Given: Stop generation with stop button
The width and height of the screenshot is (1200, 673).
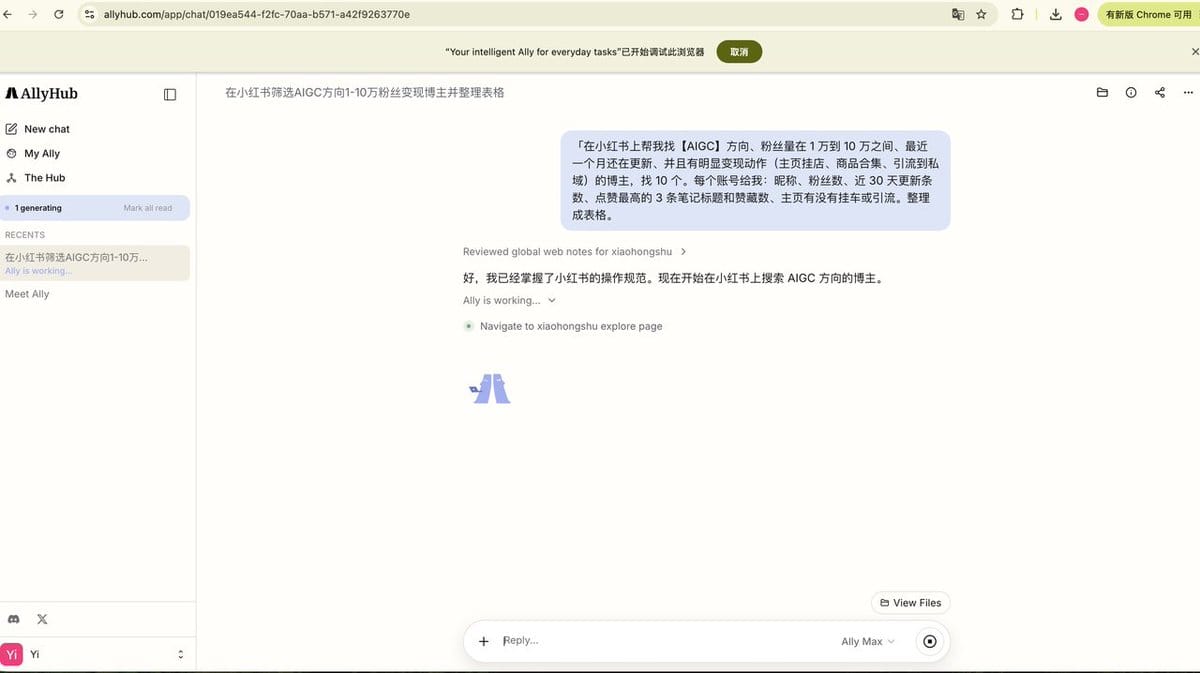Looking at the screenshot, I should [x=930, y=642].
